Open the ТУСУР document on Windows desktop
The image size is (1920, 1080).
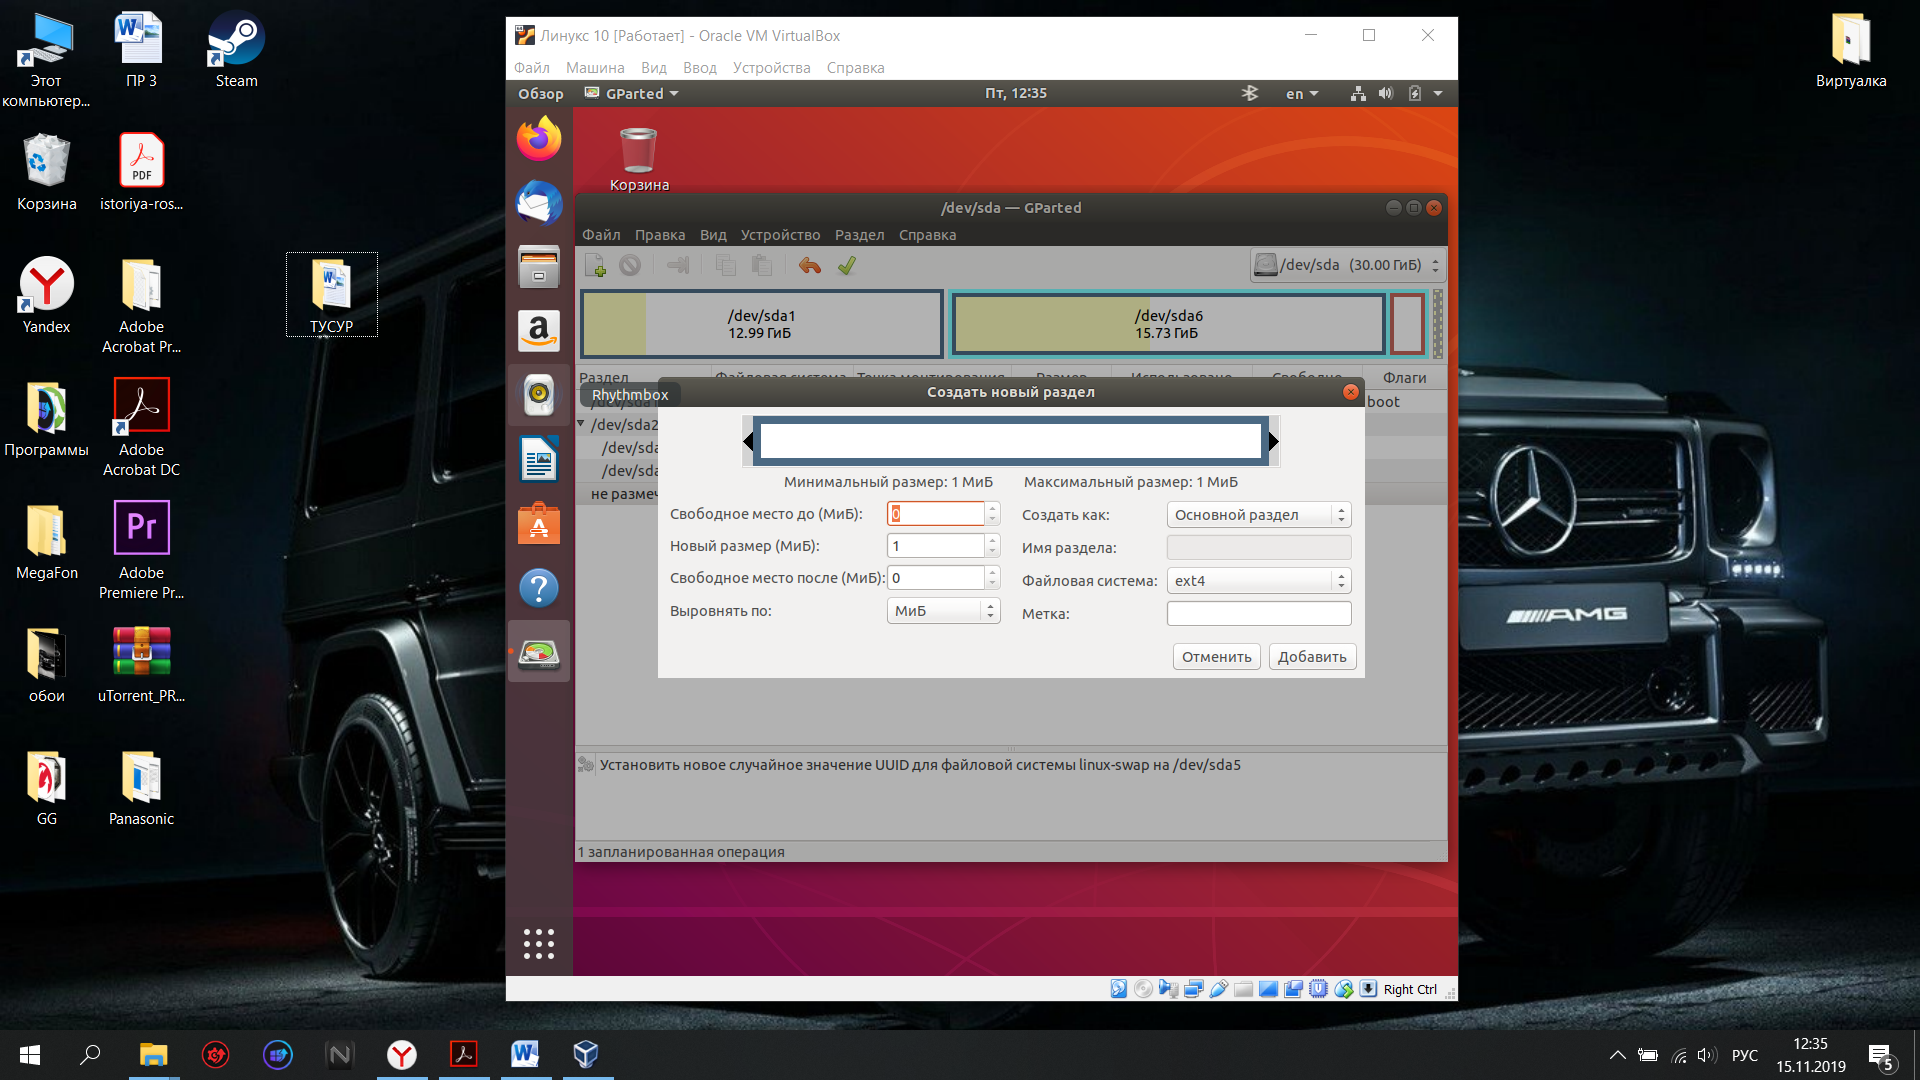pos(331,295)
